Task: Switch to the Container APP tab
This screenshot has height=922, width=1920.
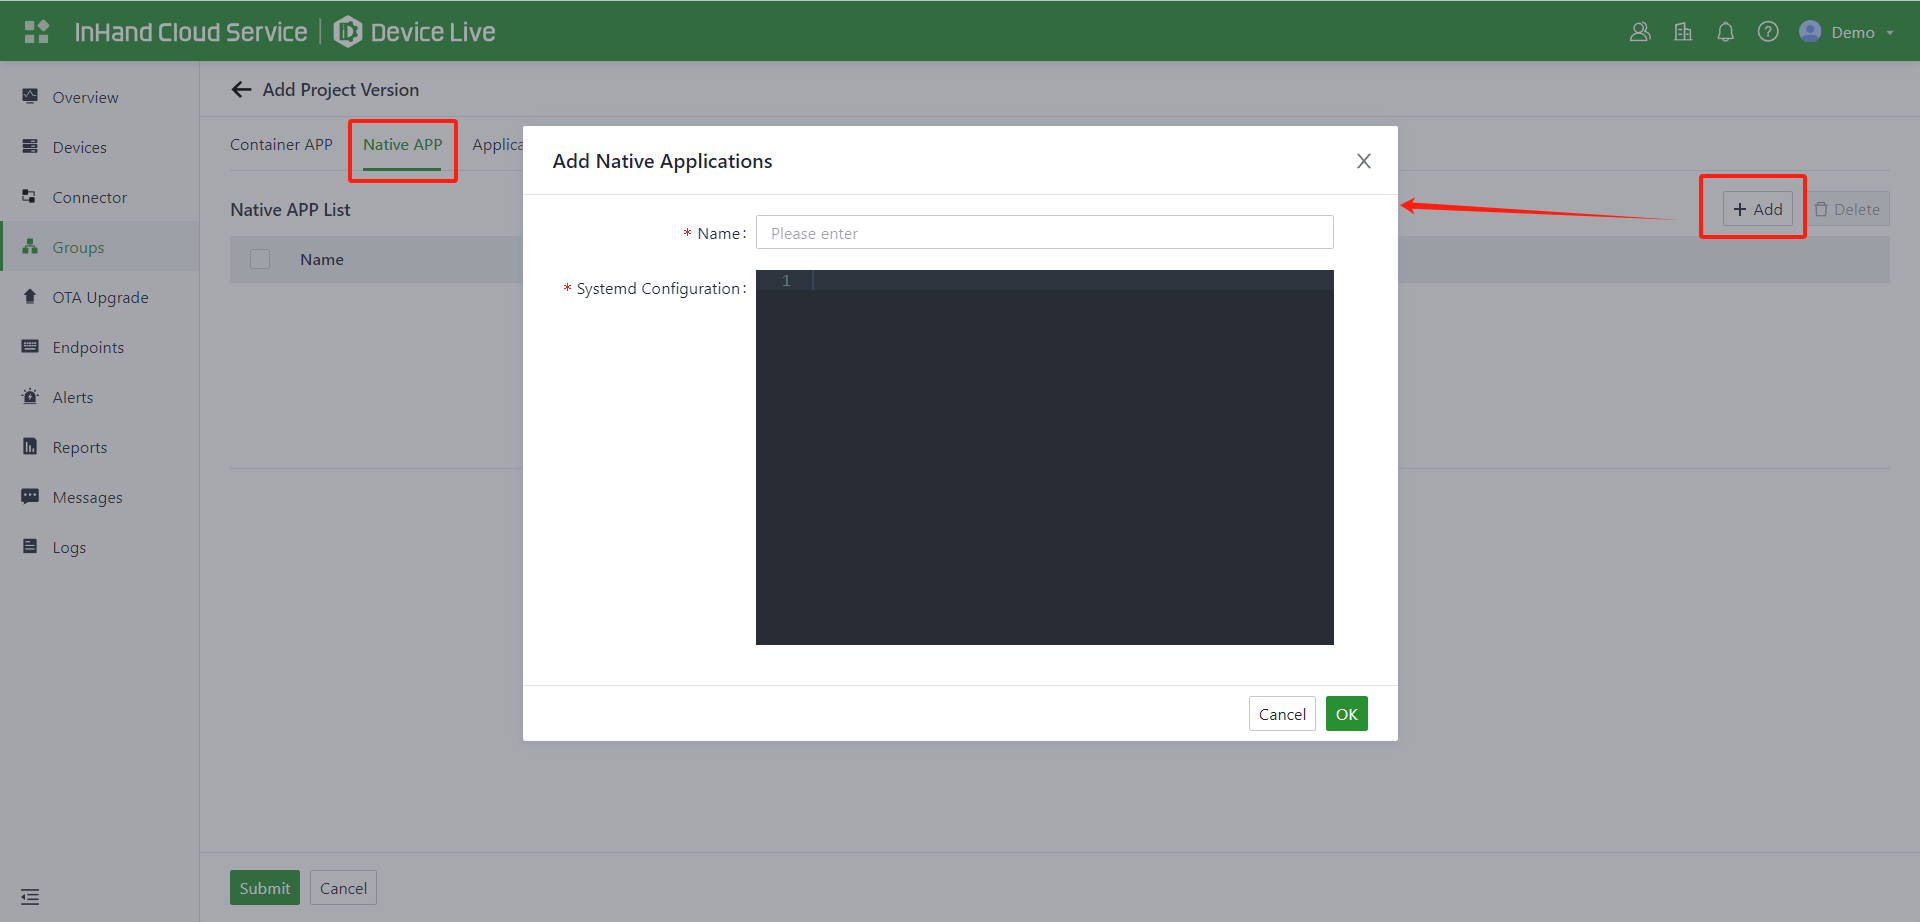Action: point(281,145)
